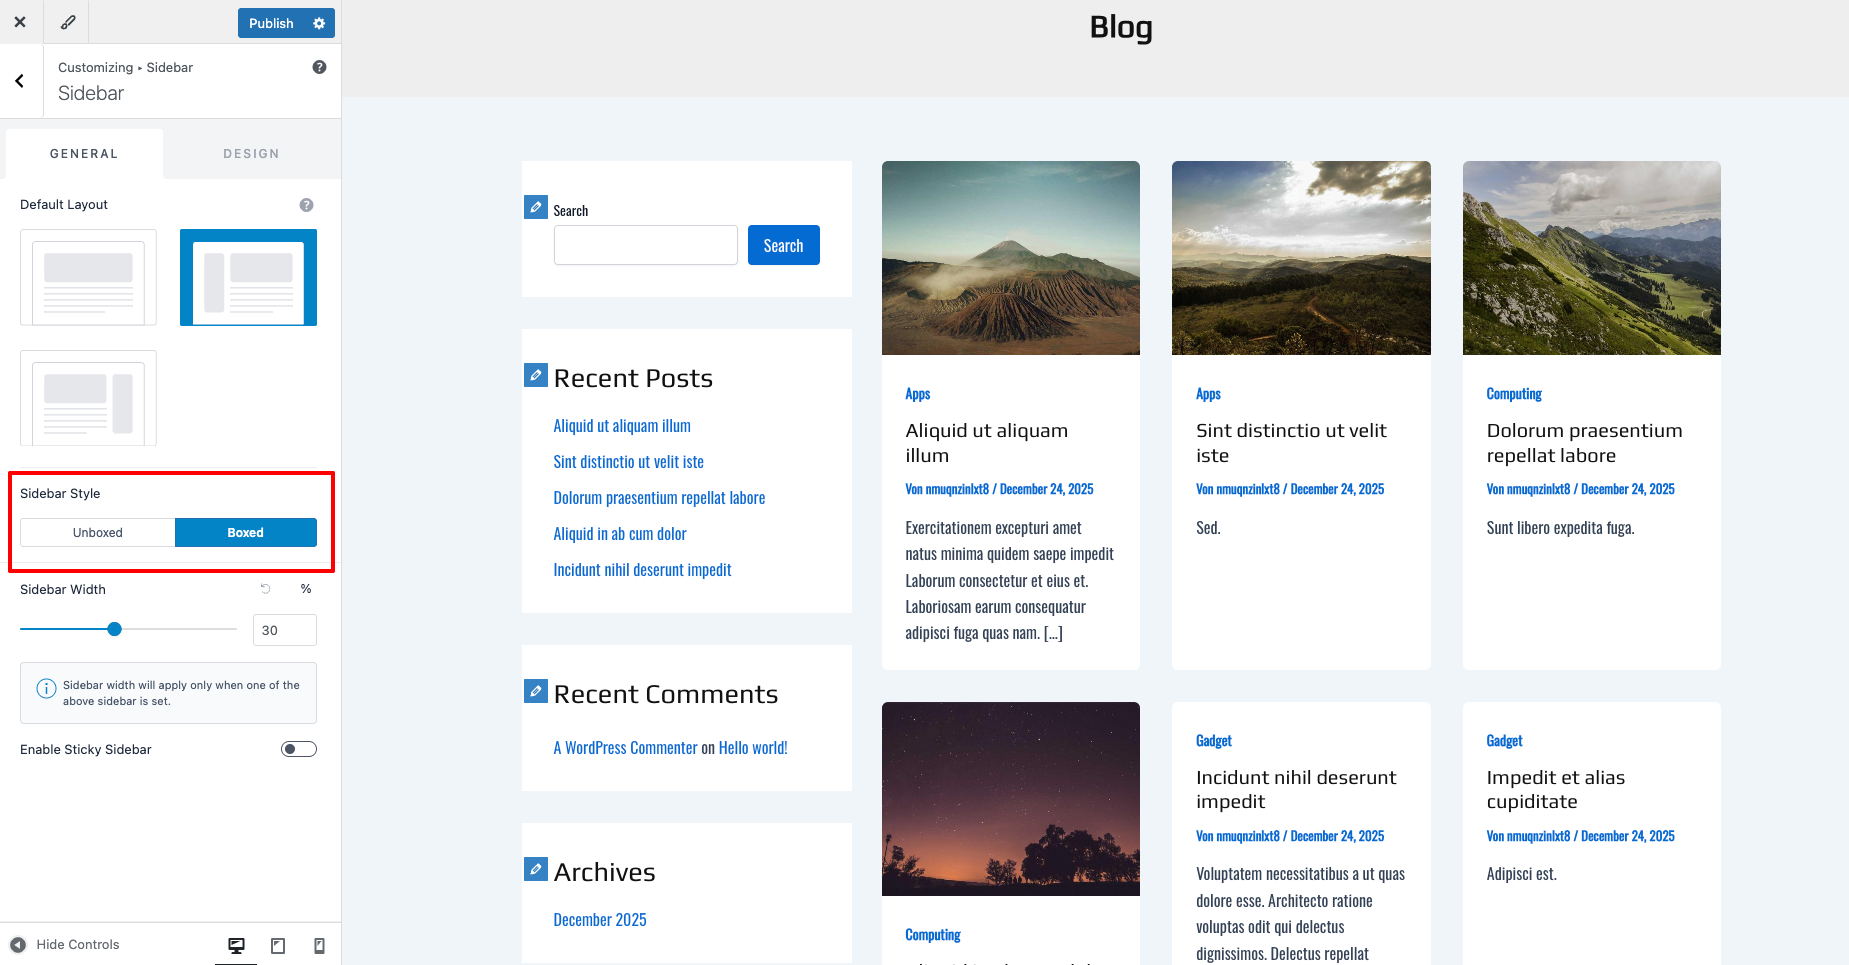Image resolution: width=1849 pixels, height=965 pixels.
Task: Open the December 2025 archive link
Action: point(600,920)
